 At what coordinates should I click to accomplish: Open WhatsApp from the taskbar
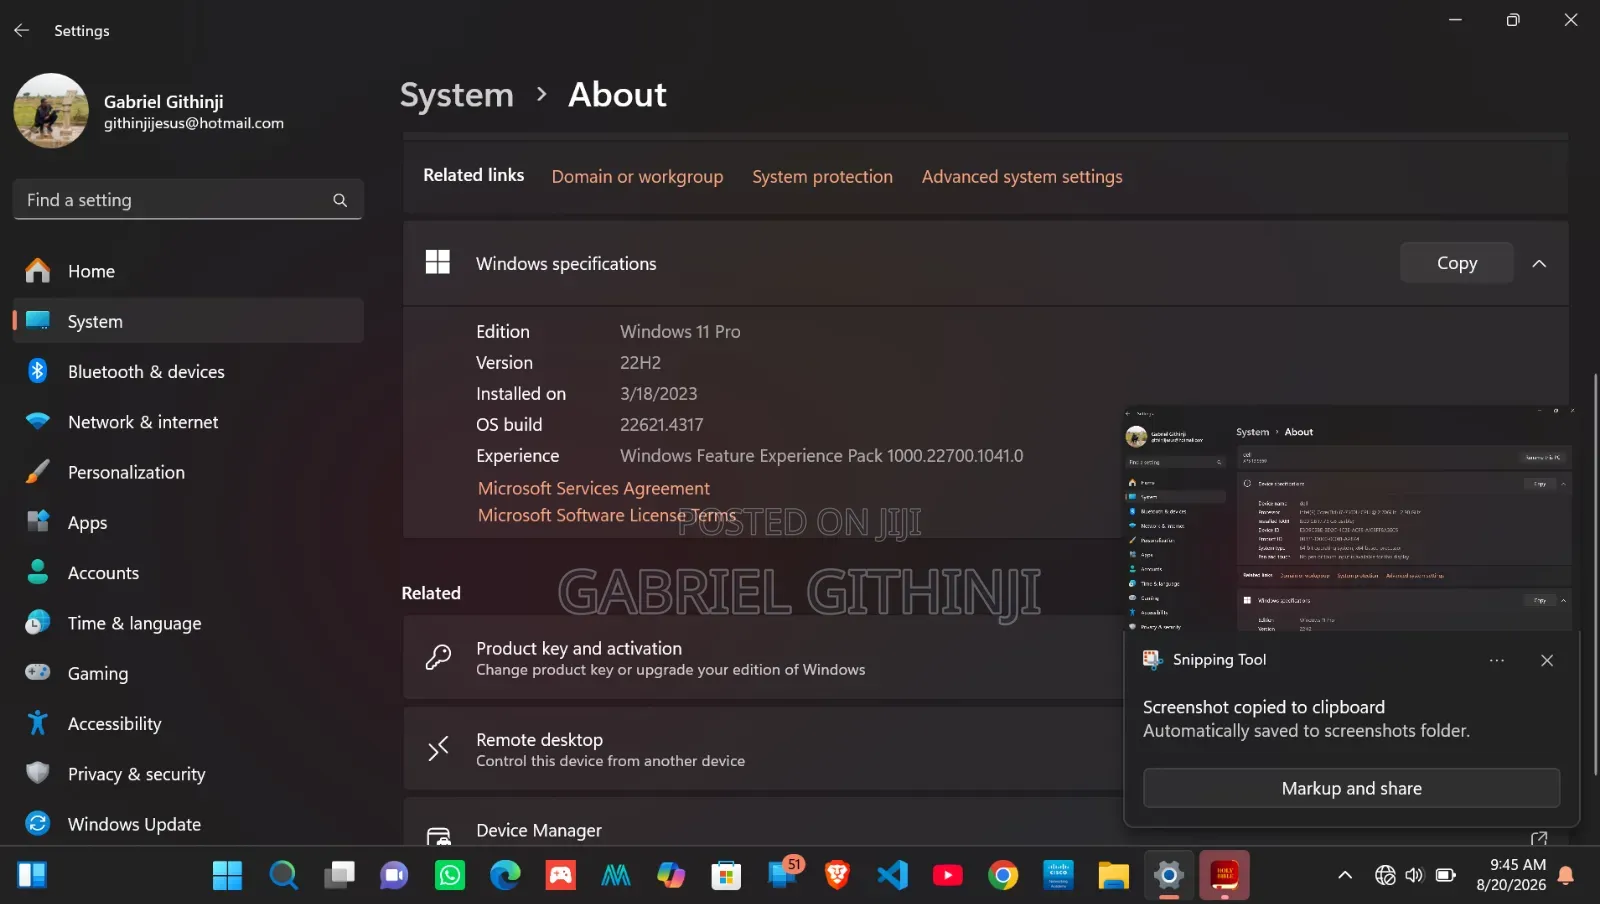450,876
